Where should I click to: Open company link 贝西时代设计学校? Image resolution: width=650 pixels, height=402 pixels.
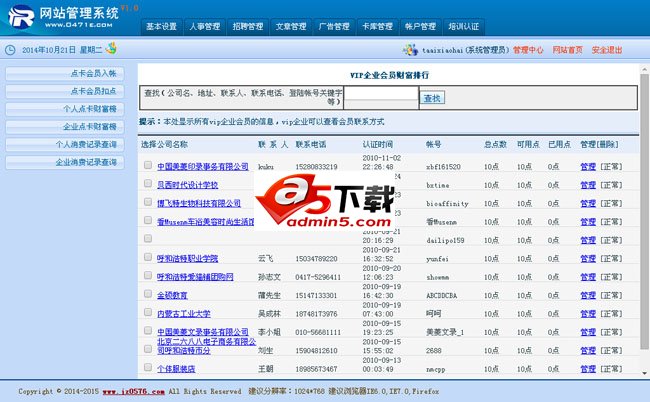tap(187, 185)
